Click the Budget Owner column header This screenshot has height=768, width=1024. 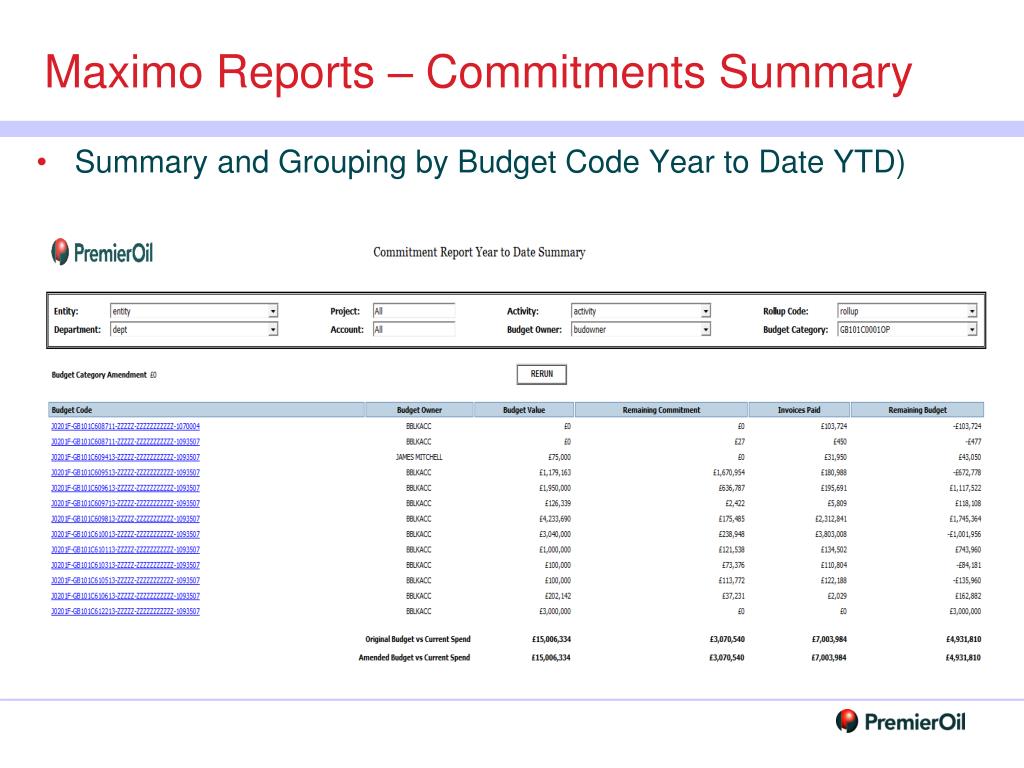[419, 410]
